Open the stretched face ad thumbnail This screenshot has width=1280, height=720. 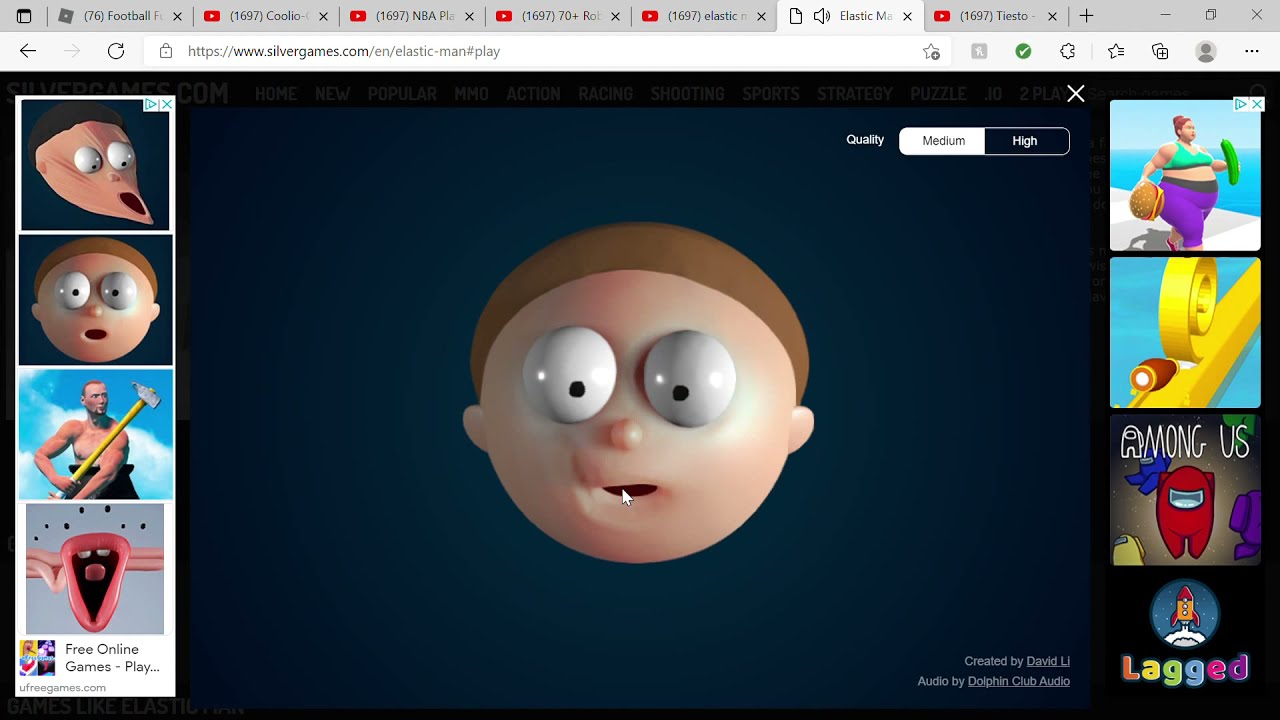[95, 165]
